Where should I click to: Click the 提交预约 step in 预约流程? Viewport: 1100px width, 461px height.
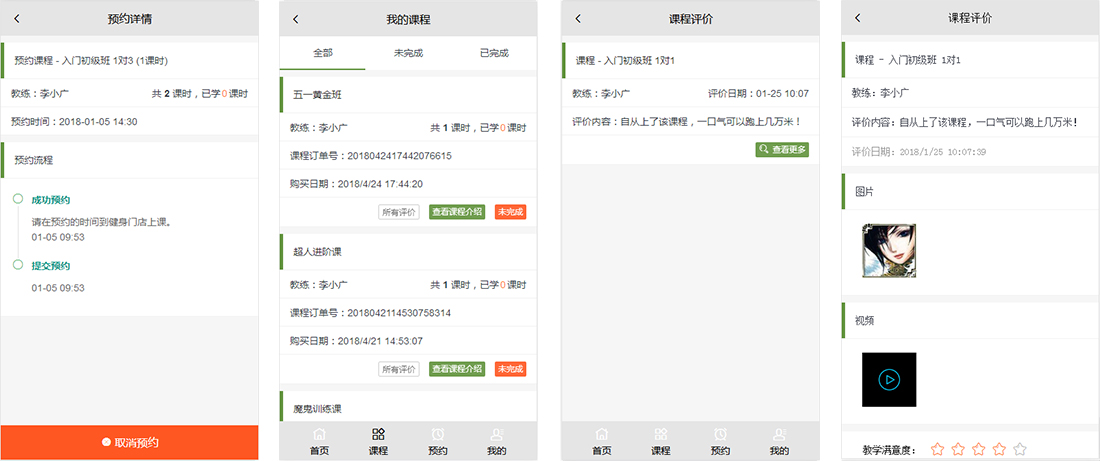tap(50, 266)
